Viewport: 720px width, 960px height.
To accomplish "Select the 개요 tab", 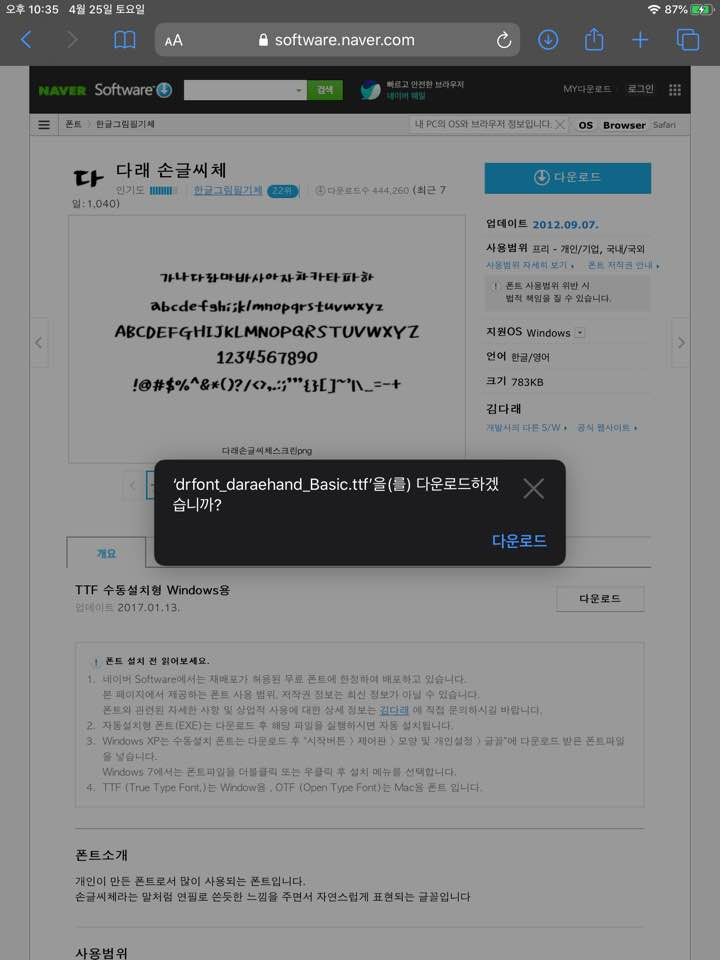I will click(x=106, y=553).
